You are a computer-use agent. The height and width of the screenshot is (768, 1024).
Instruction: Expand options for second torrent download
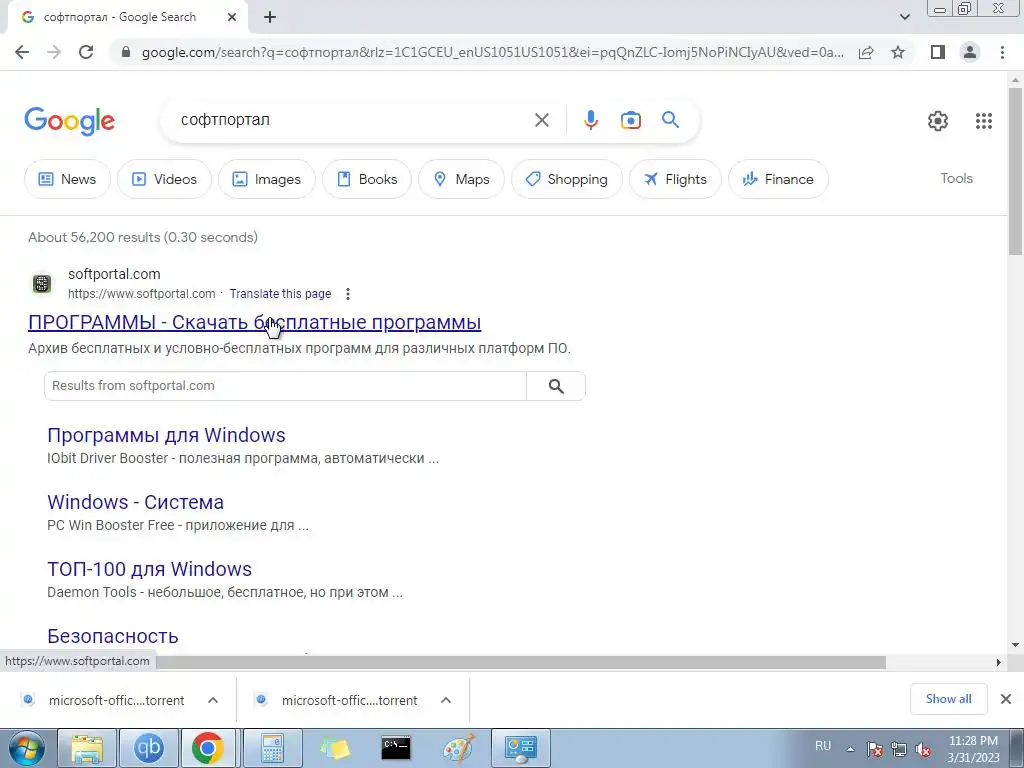click(446, 700)
